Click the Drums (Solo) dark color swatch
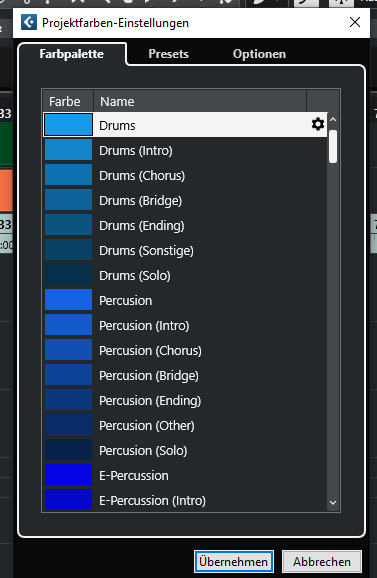Screen dimensions: 377x578 pos(68,275)
